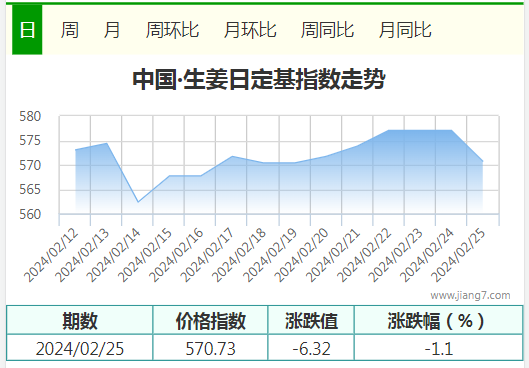
Task: Click the 565 y-axis label
Action: [x=30, y=190]
